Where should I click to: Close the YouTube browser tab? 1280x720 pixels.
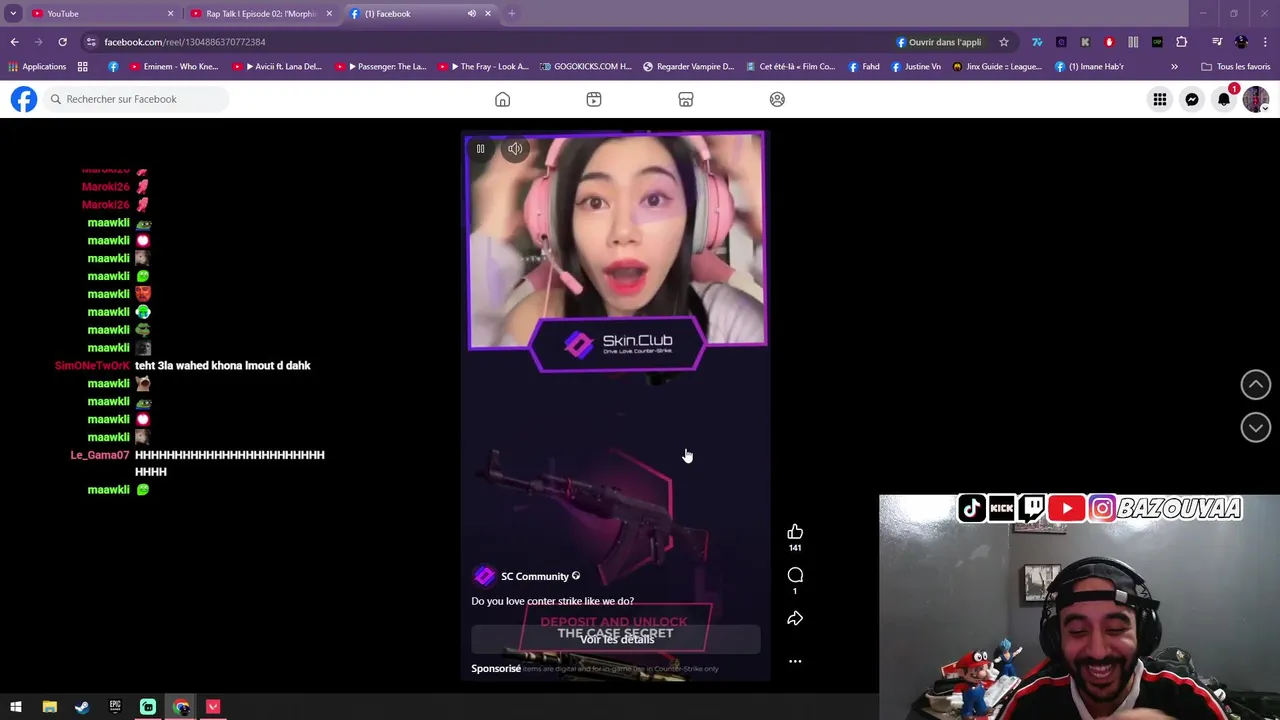[170, 13]
